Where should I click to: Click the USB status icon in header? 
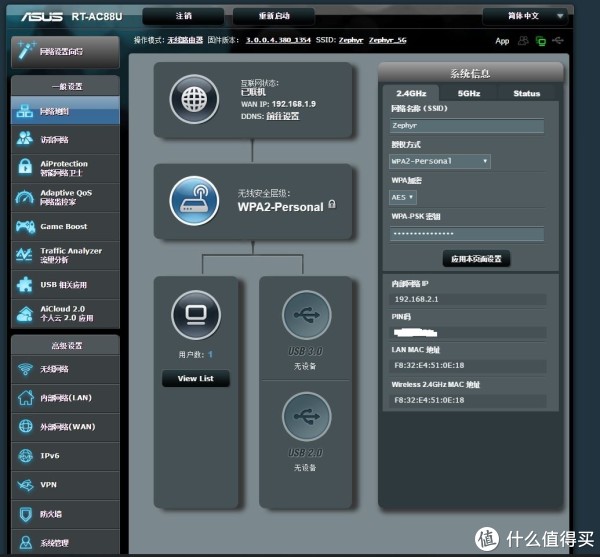tap(558, 40)
